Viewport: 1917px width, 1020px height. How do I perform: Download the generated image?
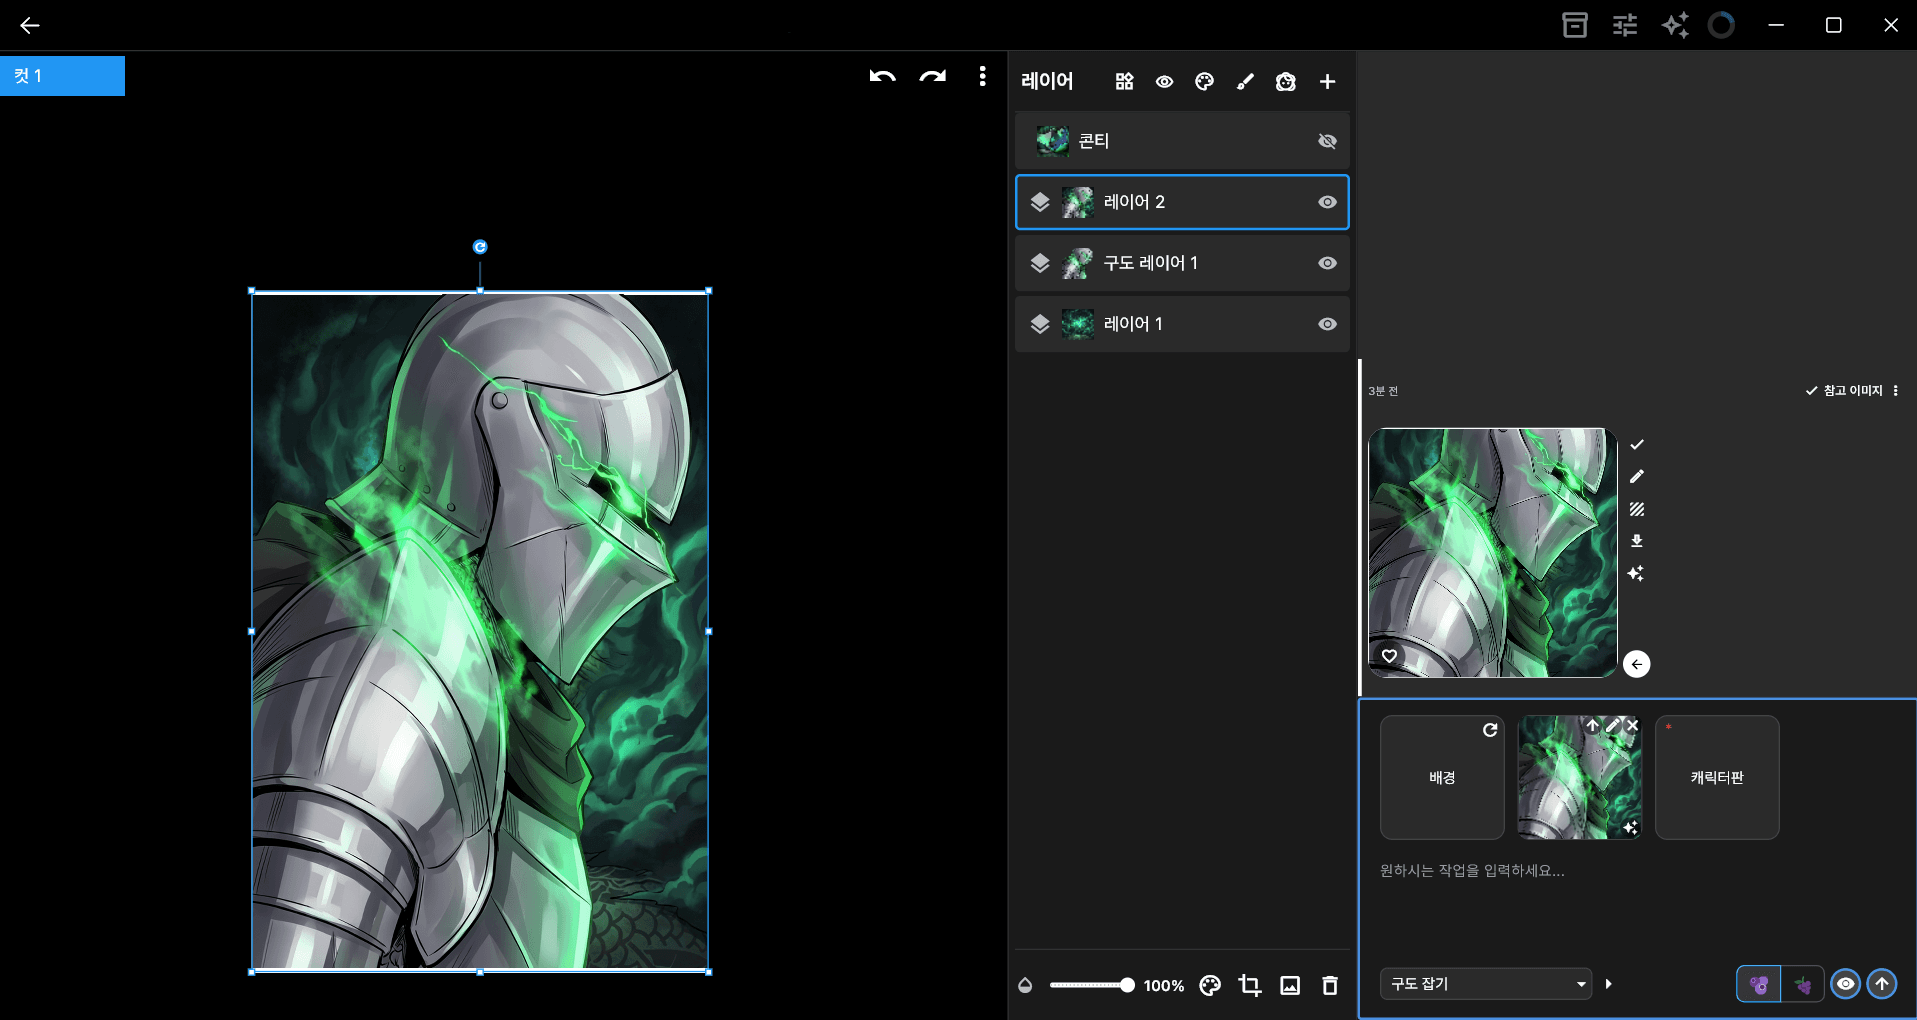coord(1637,541)
